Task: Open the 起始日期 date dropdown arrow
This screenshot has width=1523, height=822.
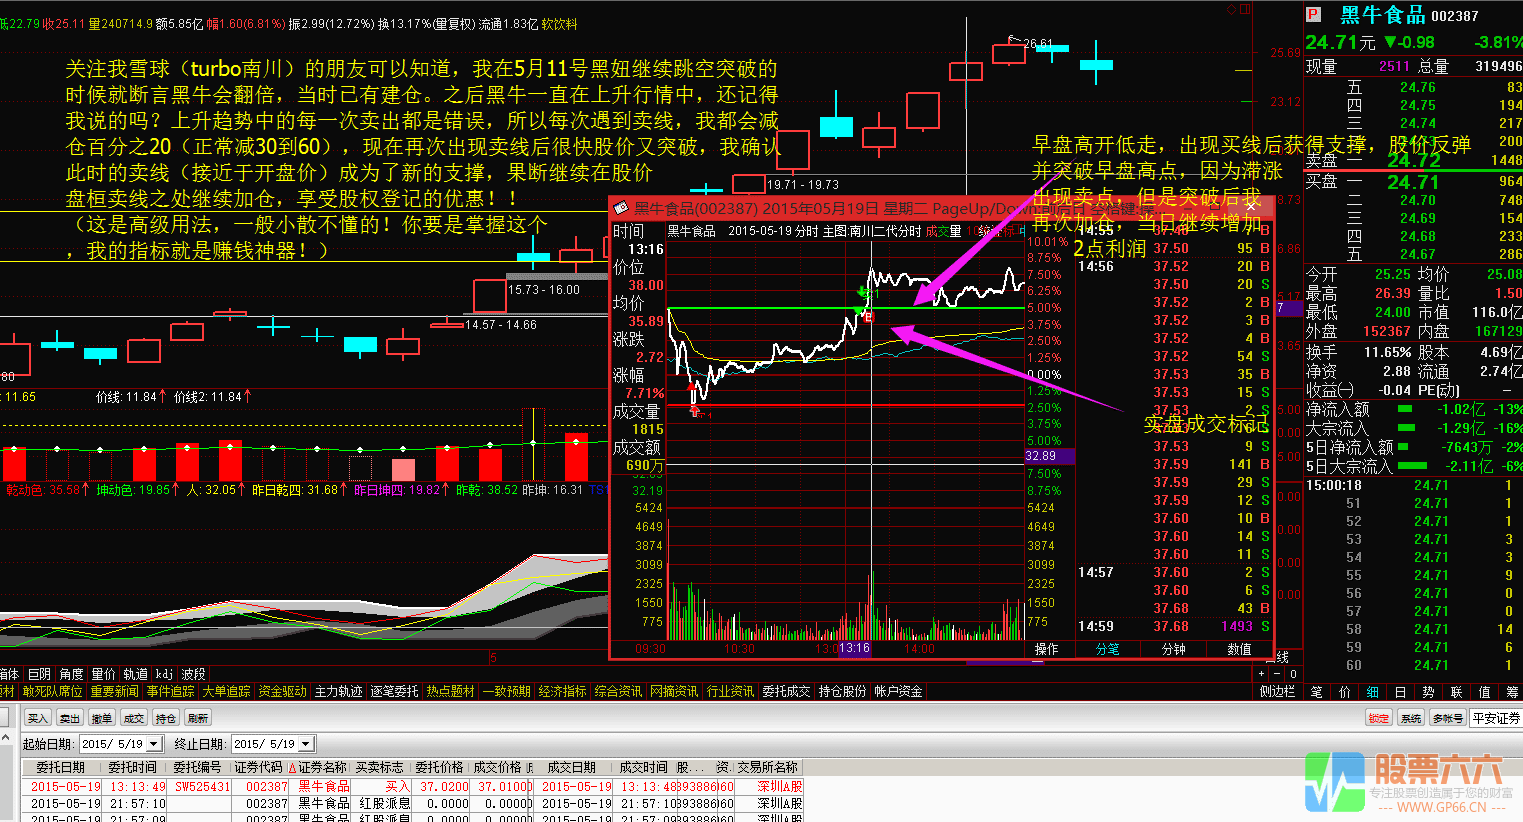Action: pos(154,744)
